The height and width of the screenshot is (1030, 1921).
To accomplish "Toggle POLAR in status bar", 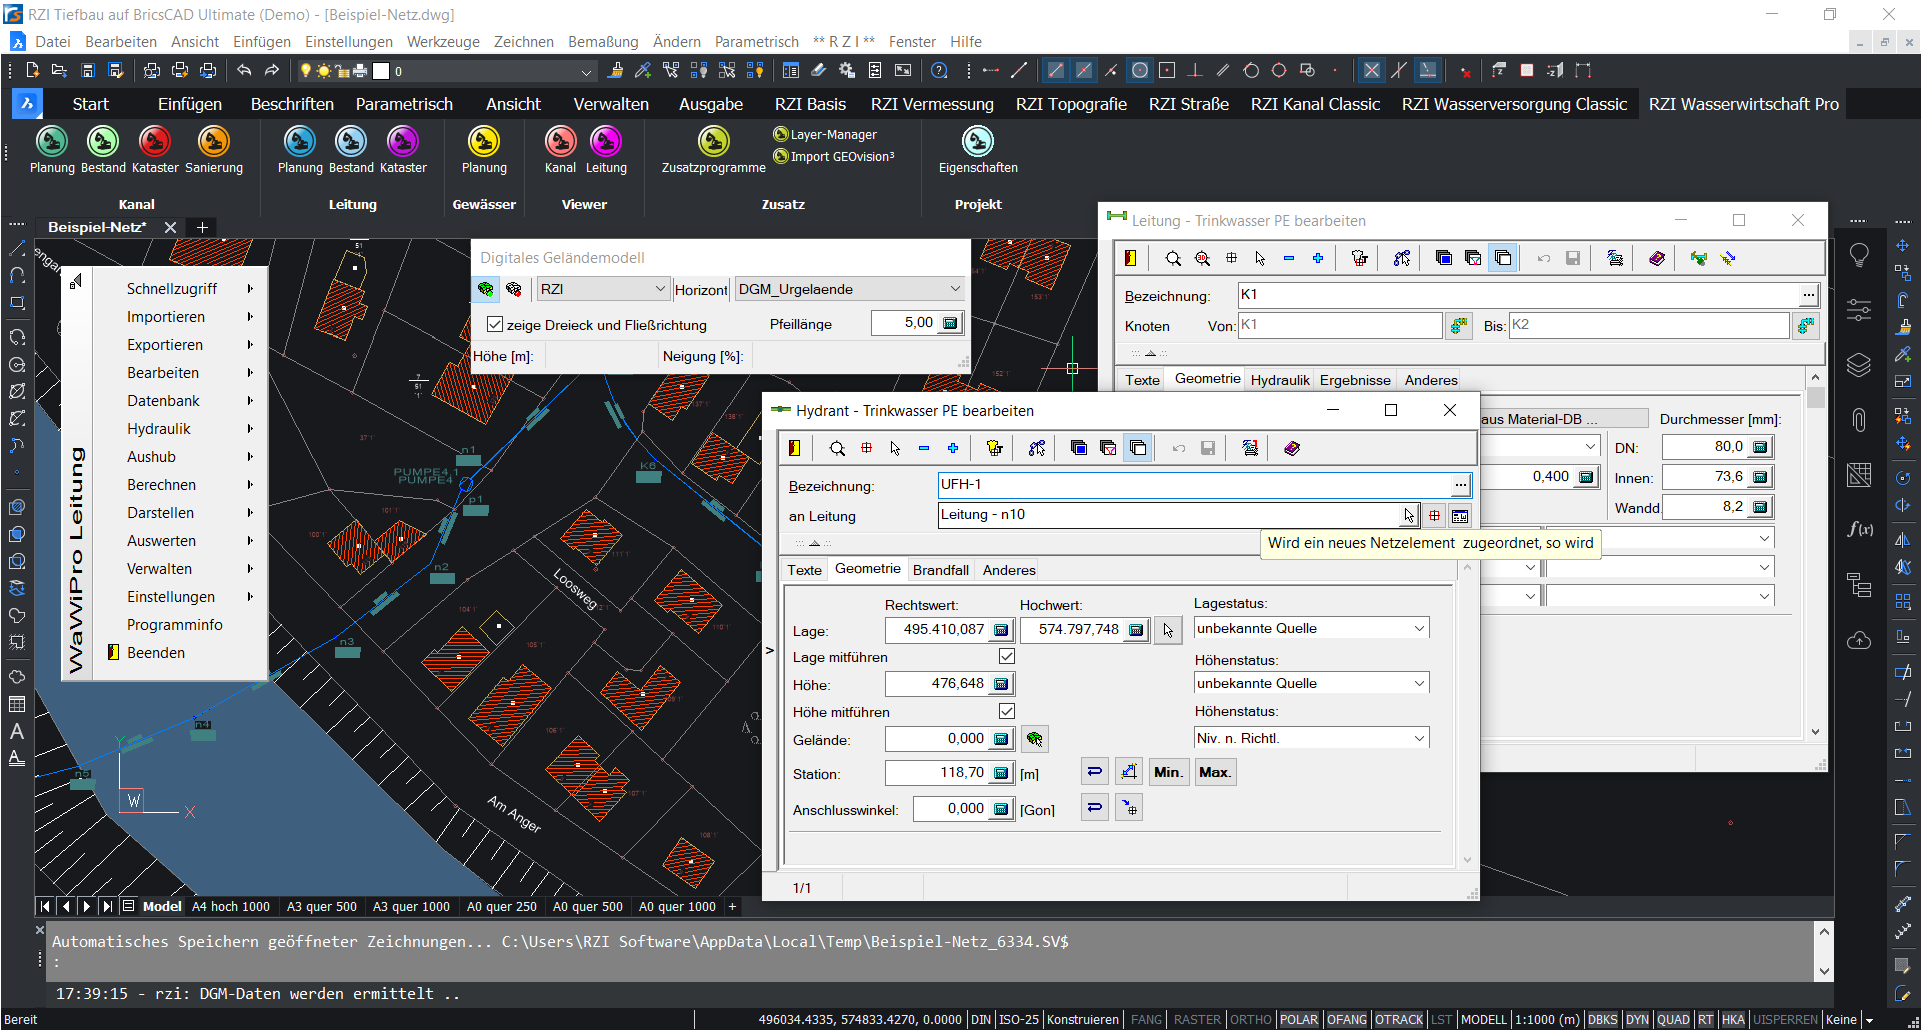I will [1299, 1019].
